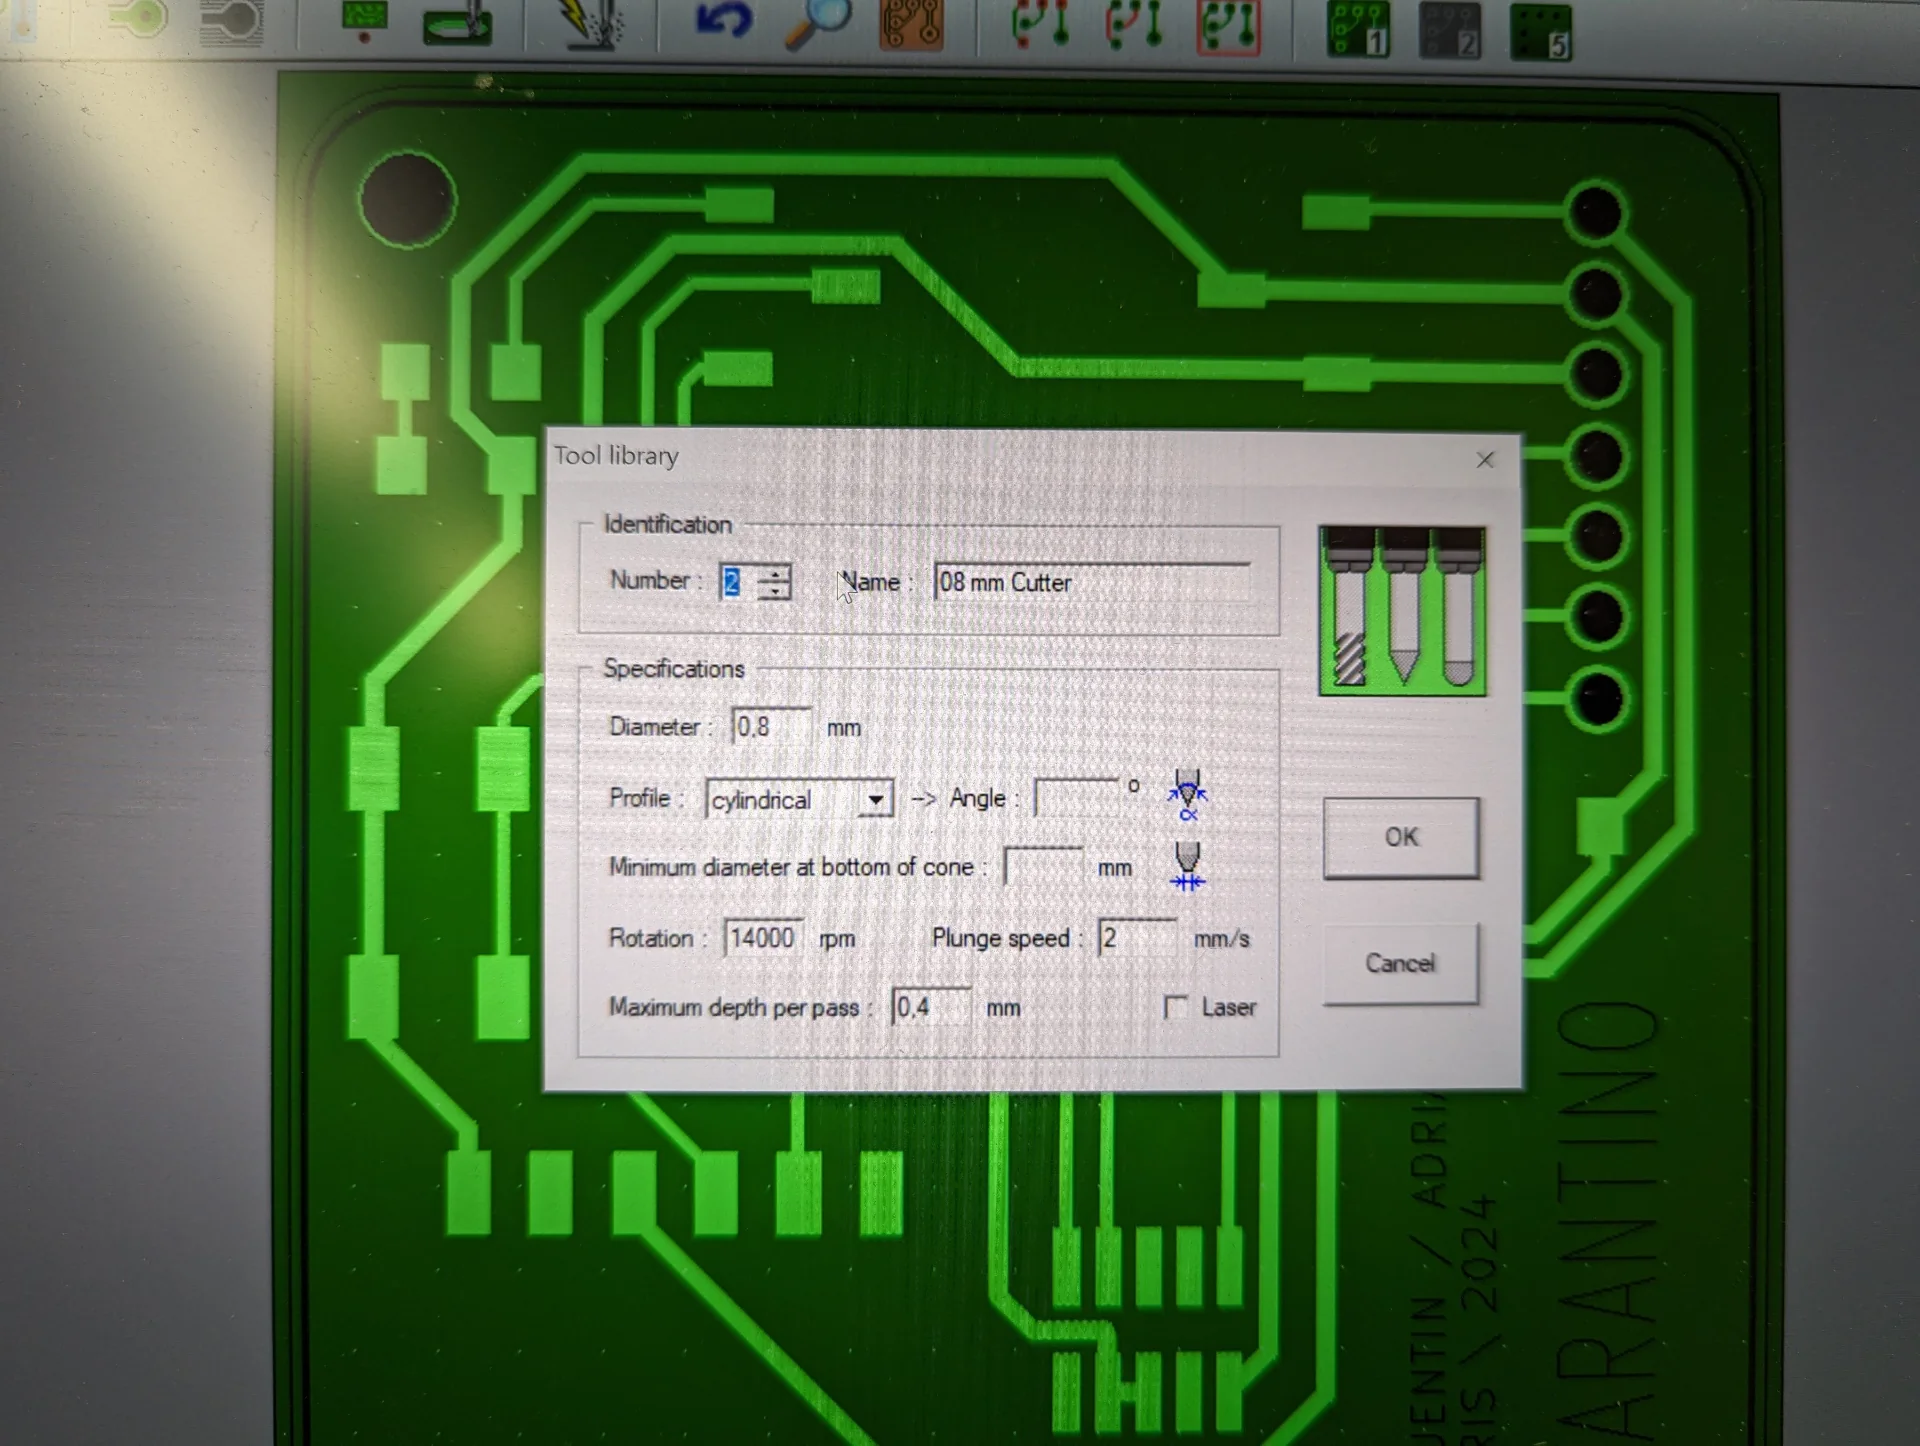Click the Diameter input field
This screenshot has height=1446, width=1920.
coord(770,727)
